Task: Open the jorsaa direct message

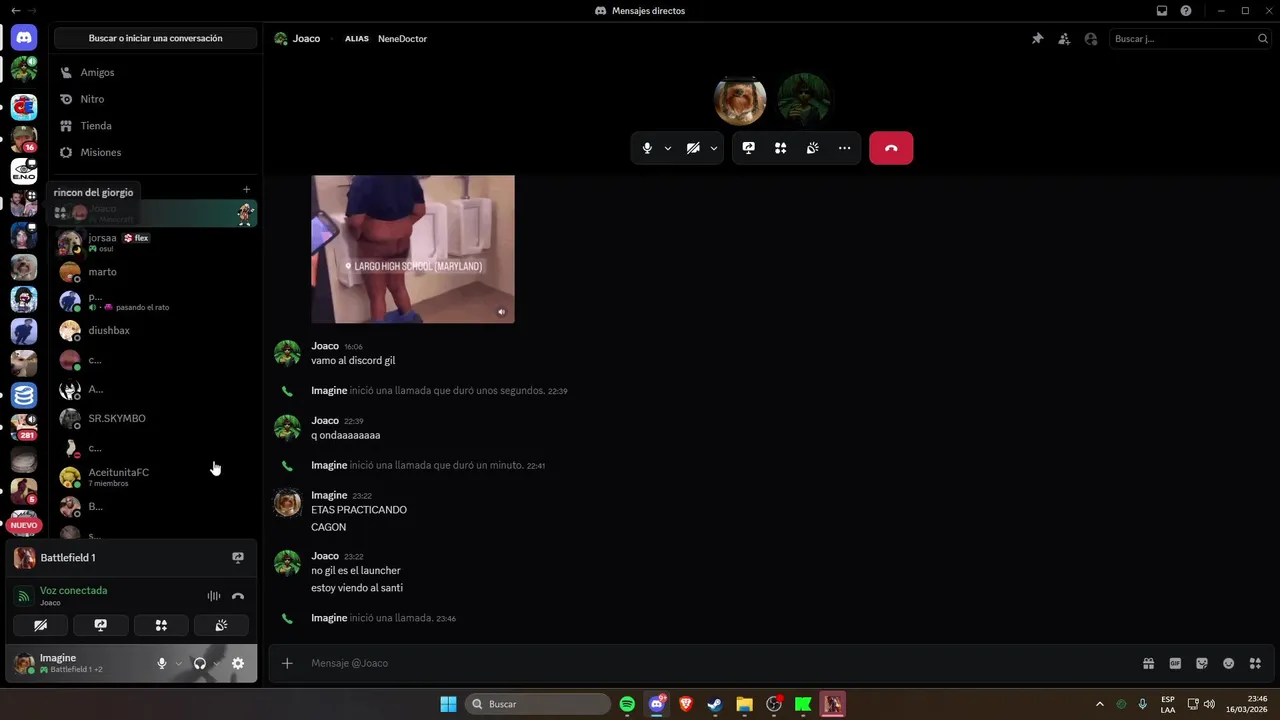Action: [156, 242]
